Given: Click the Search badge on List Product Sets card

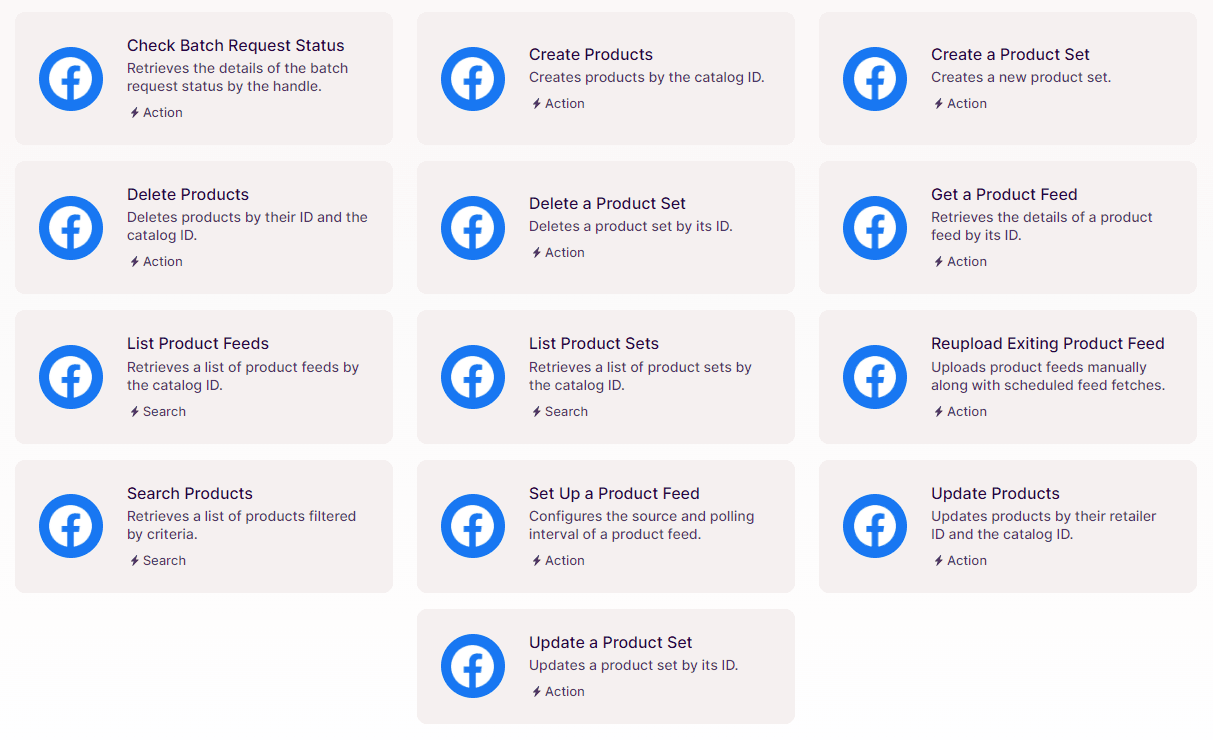Looking at the screenshot, I should click(559, 411).
